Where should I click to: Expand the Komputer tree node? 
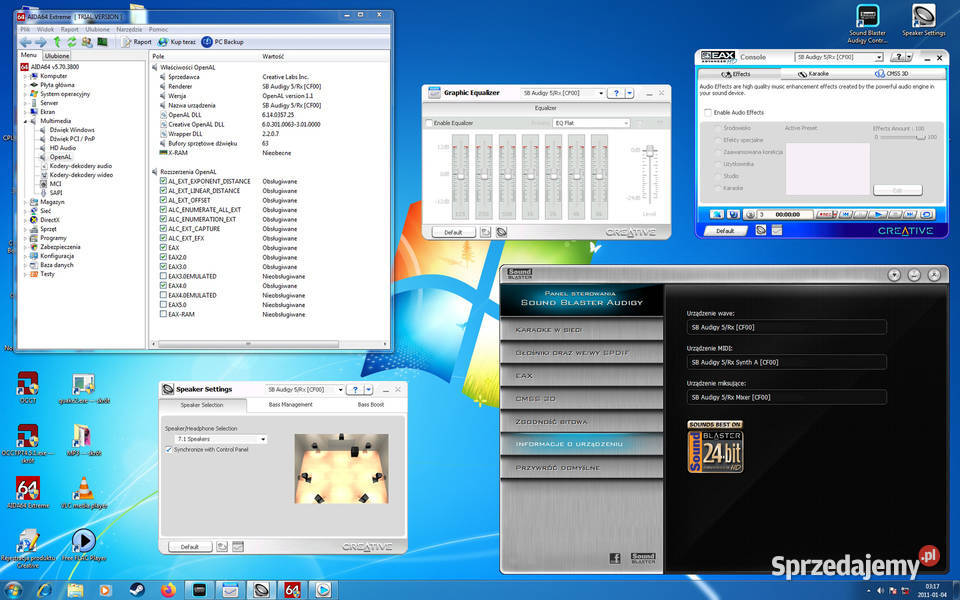[26, 76]
